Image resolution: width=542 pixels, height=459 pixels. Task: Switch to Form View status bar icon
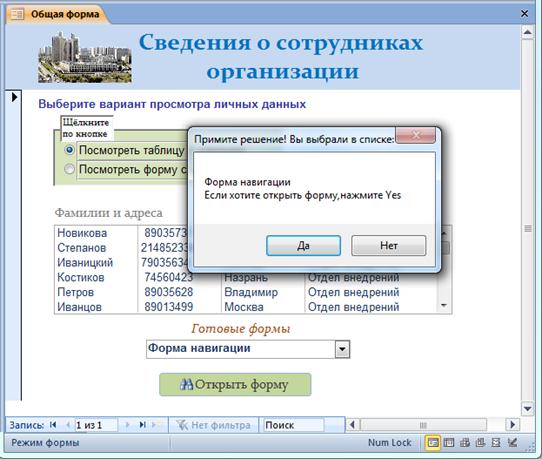[432, 442]
